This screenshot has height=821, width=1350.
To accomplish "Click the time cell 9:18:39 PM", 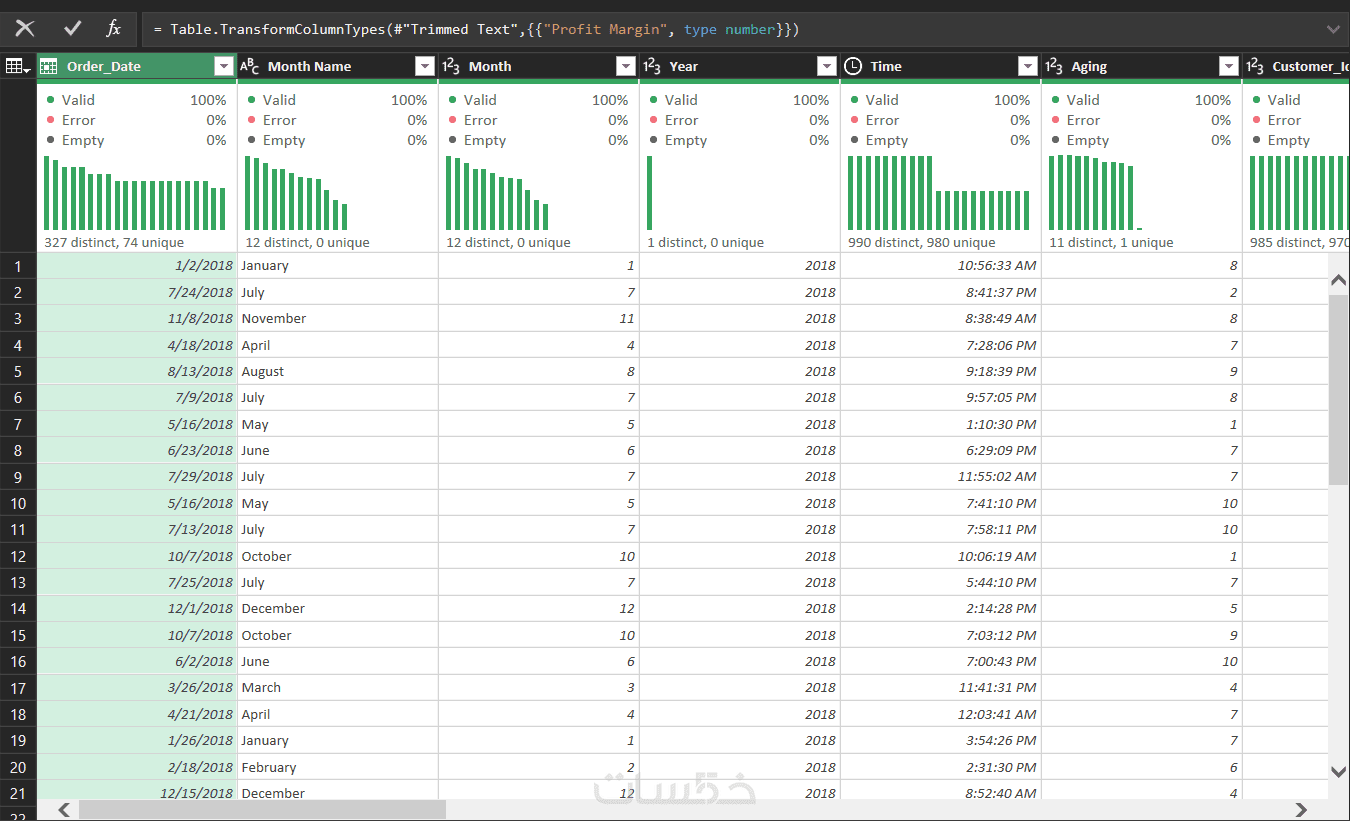I will pyautogui.click(x=941, y=371).
